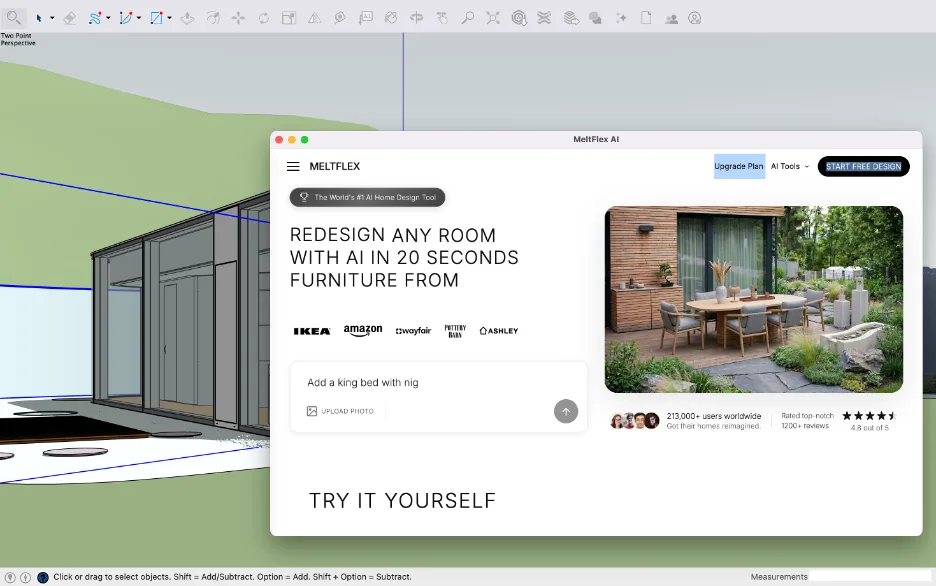Viewport: 936px width, 586px height.
Task: Open the AI Tools dropdown menu
Action: point(790,166)
